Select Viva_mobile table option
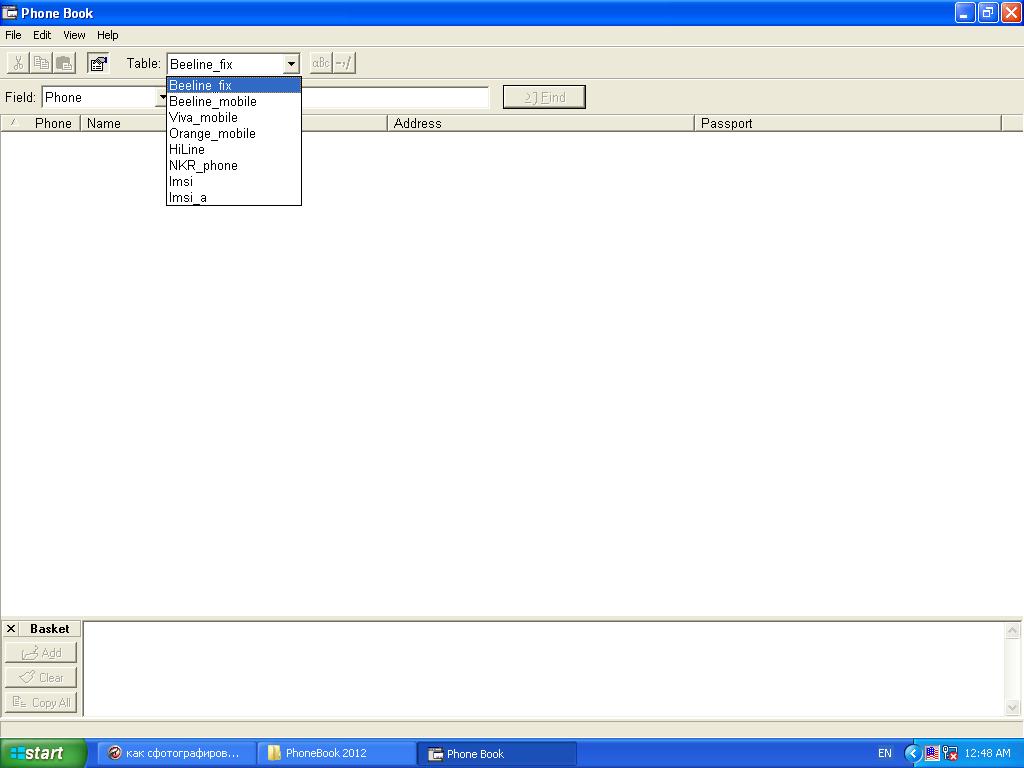 234,118
